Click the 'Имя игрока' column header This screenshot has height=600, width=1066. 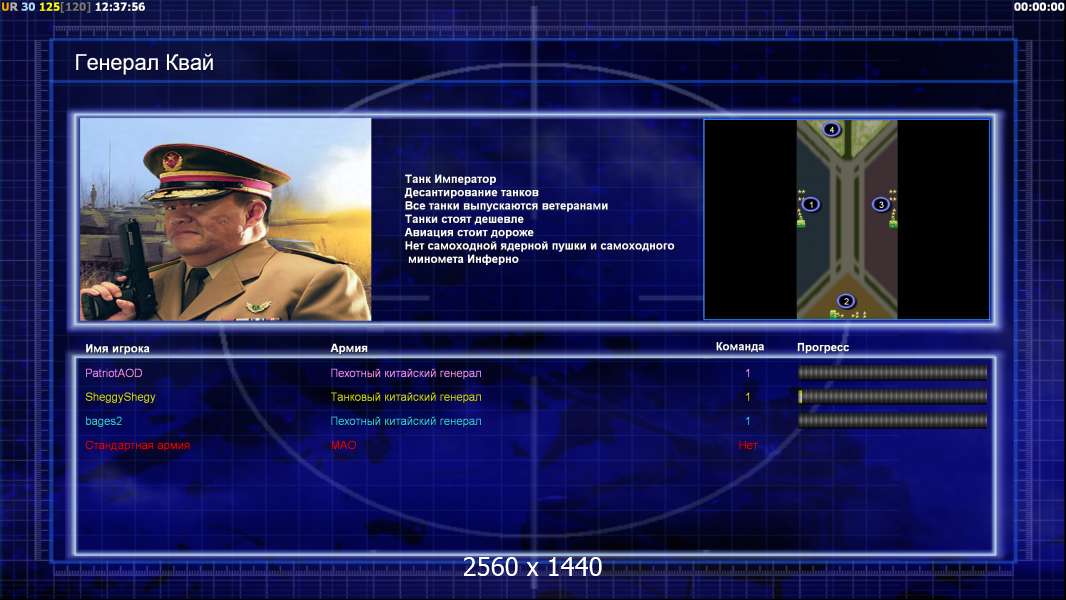pyautogui.click(x=117, y=349)
